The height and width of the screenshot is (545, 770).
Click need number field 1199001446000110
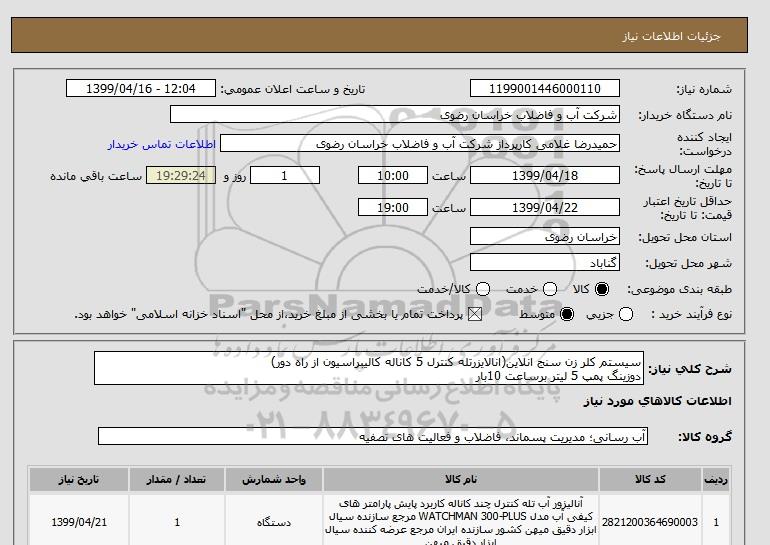click(545, 88)
